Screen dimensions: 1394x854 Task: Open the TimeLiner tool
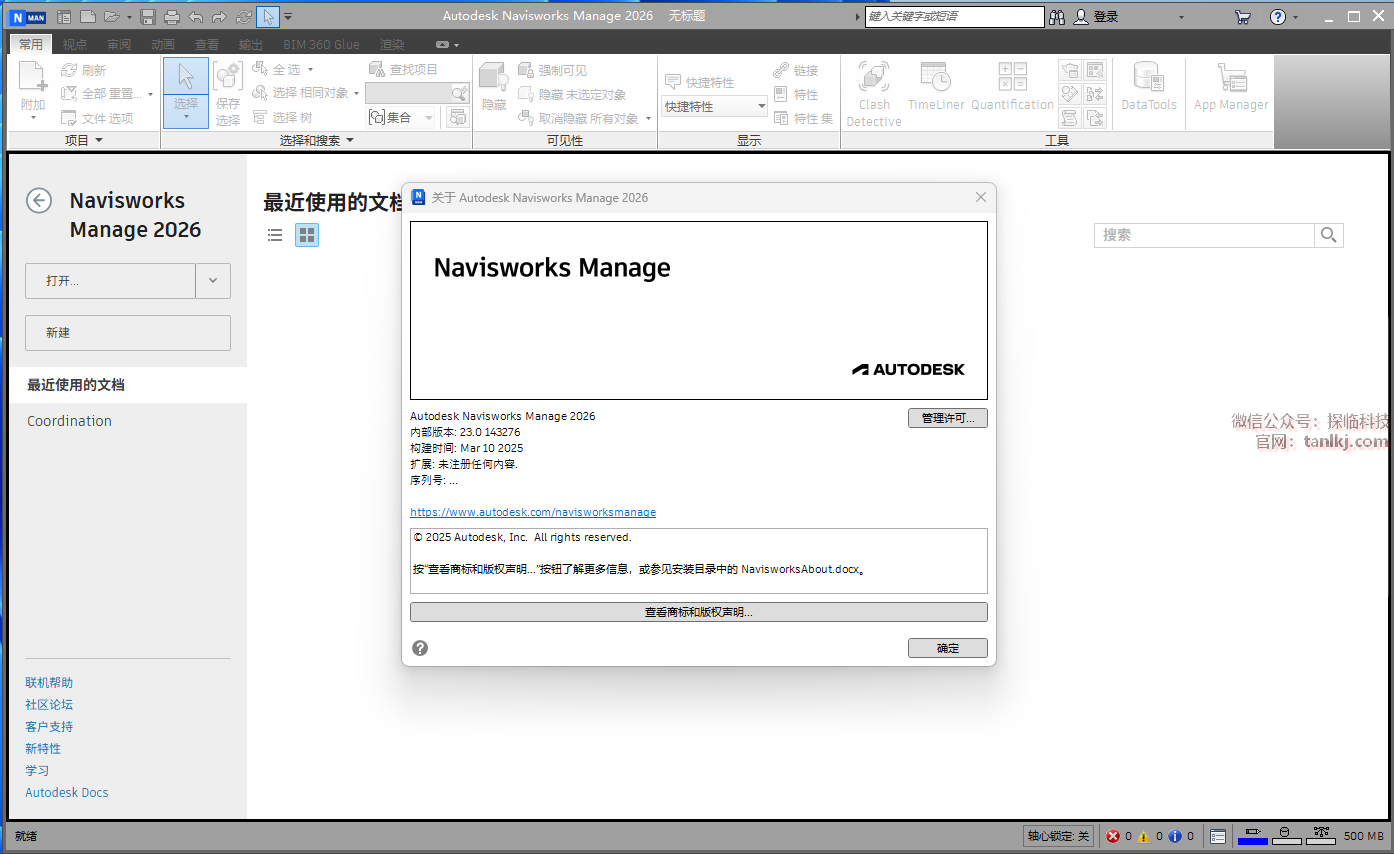[x=936, y=87]
